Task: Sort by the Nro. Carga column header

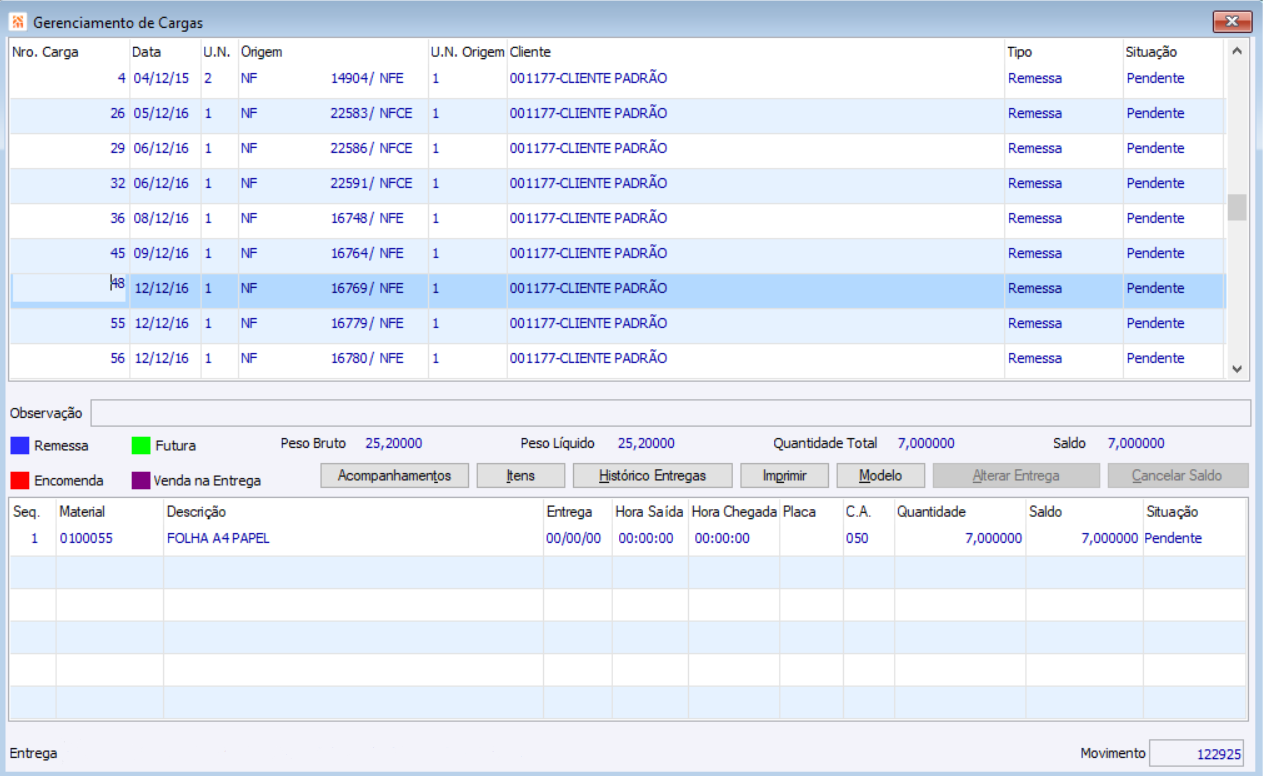Action: (x=45, y=52)
